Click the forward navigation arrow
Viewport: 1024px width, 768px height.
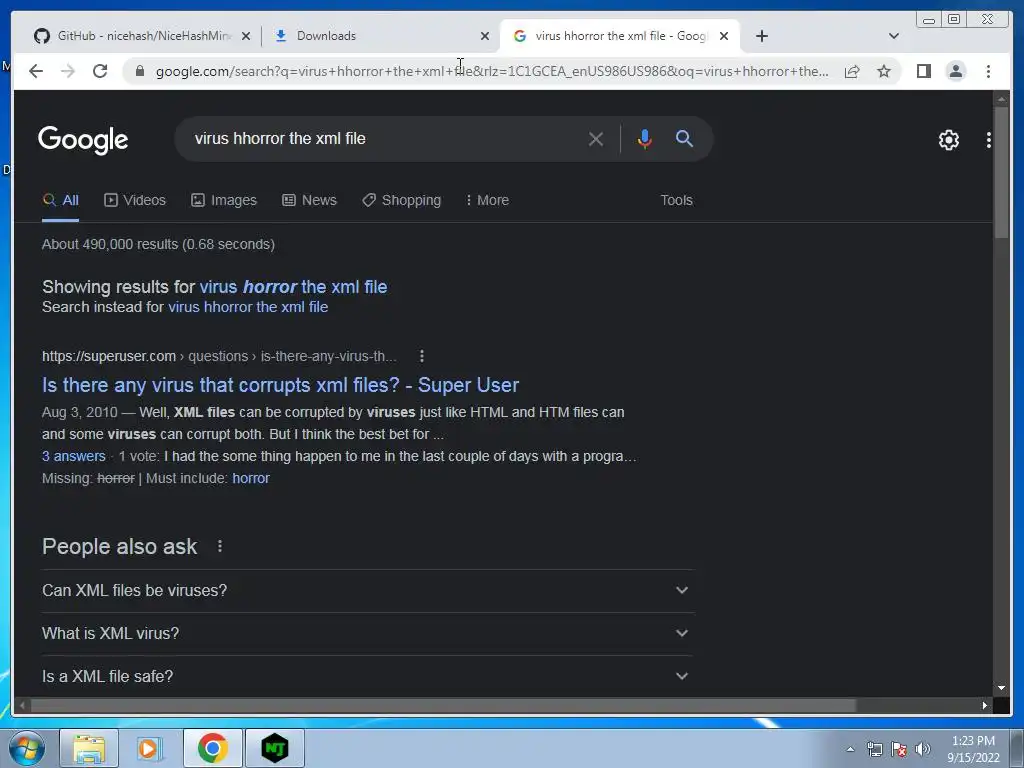coord(68,71)
